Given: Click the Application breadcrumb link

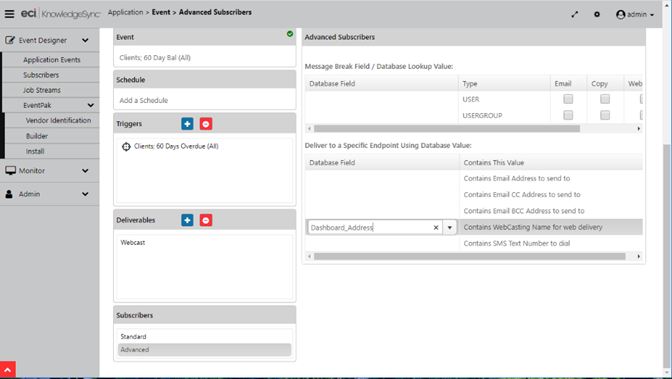Looking at the screenshot, I should coord(125,12).
